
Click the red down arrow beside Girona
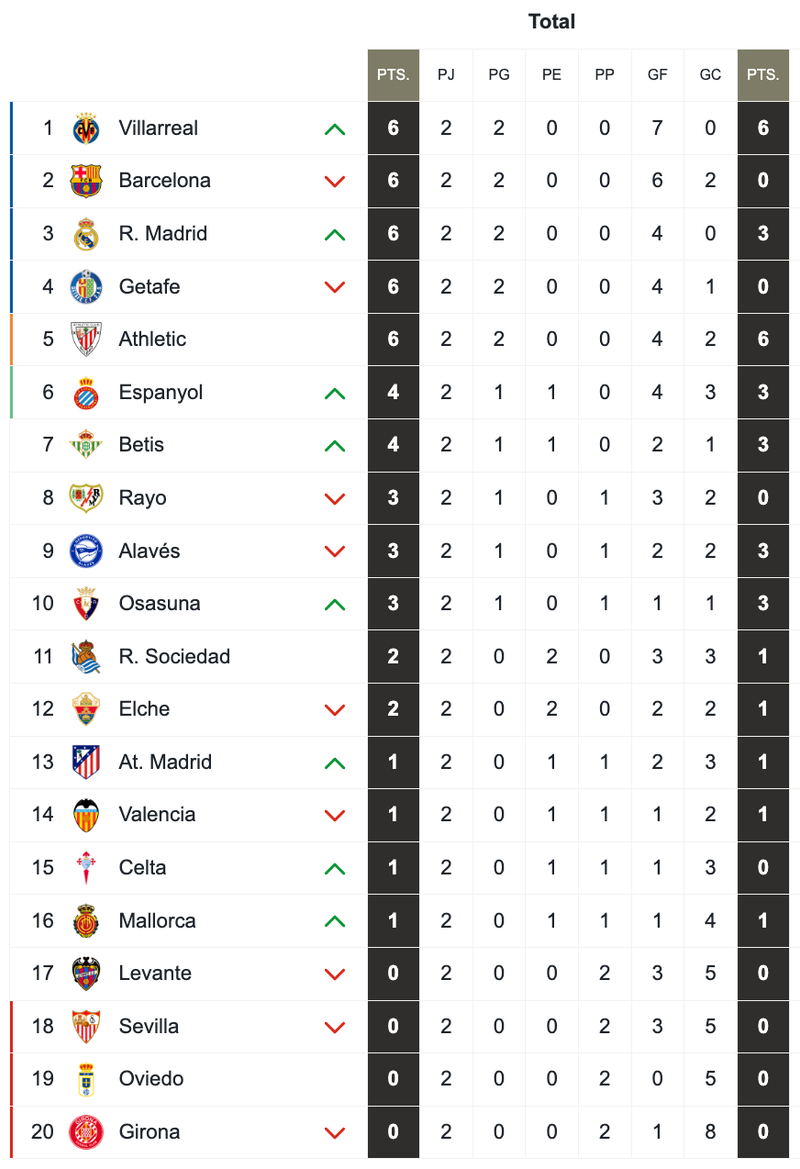point(335,1133)
